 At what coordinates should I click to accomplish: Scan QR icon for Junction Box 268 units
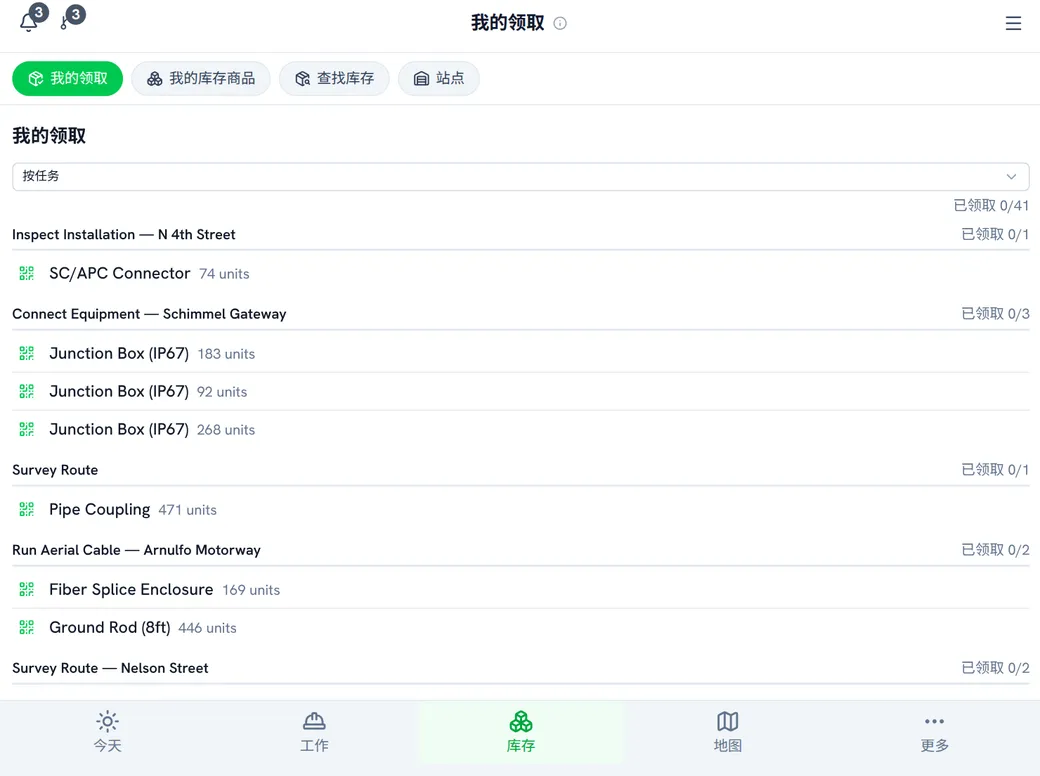[x=27, y=429]
